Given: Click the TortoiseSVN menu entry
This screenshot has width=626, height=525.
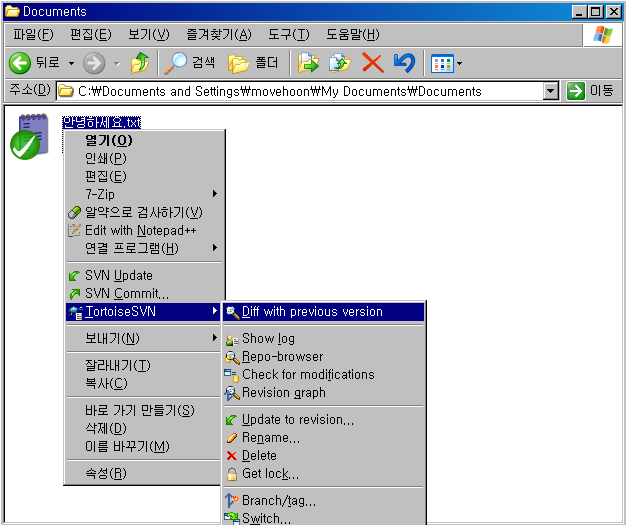Looking at the screenshot, I should [144, 311].
